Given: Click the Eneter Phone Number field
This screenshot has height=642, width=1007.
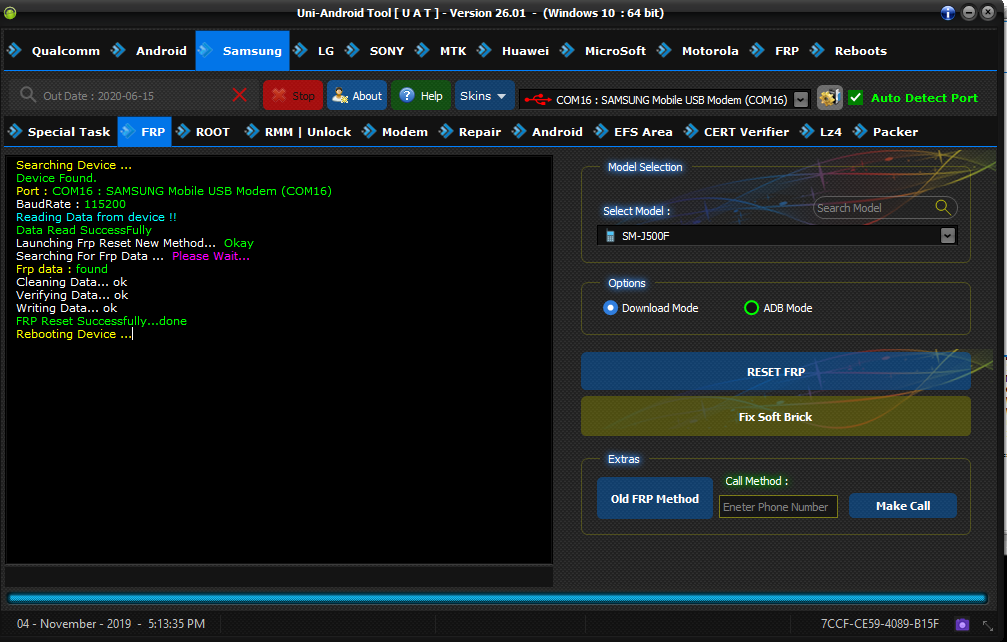Looking at the screenshot, I should 778,507.
